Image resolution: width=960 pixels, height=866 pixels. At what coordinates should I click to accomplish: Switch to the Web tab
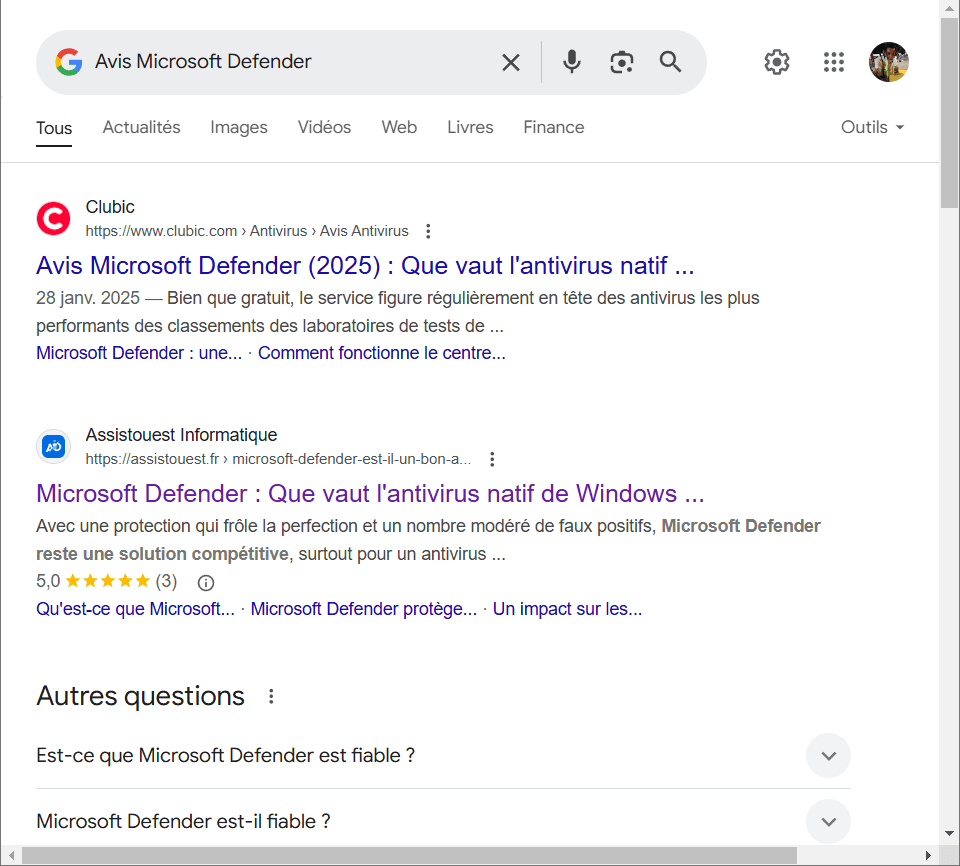tap(399, 127)
